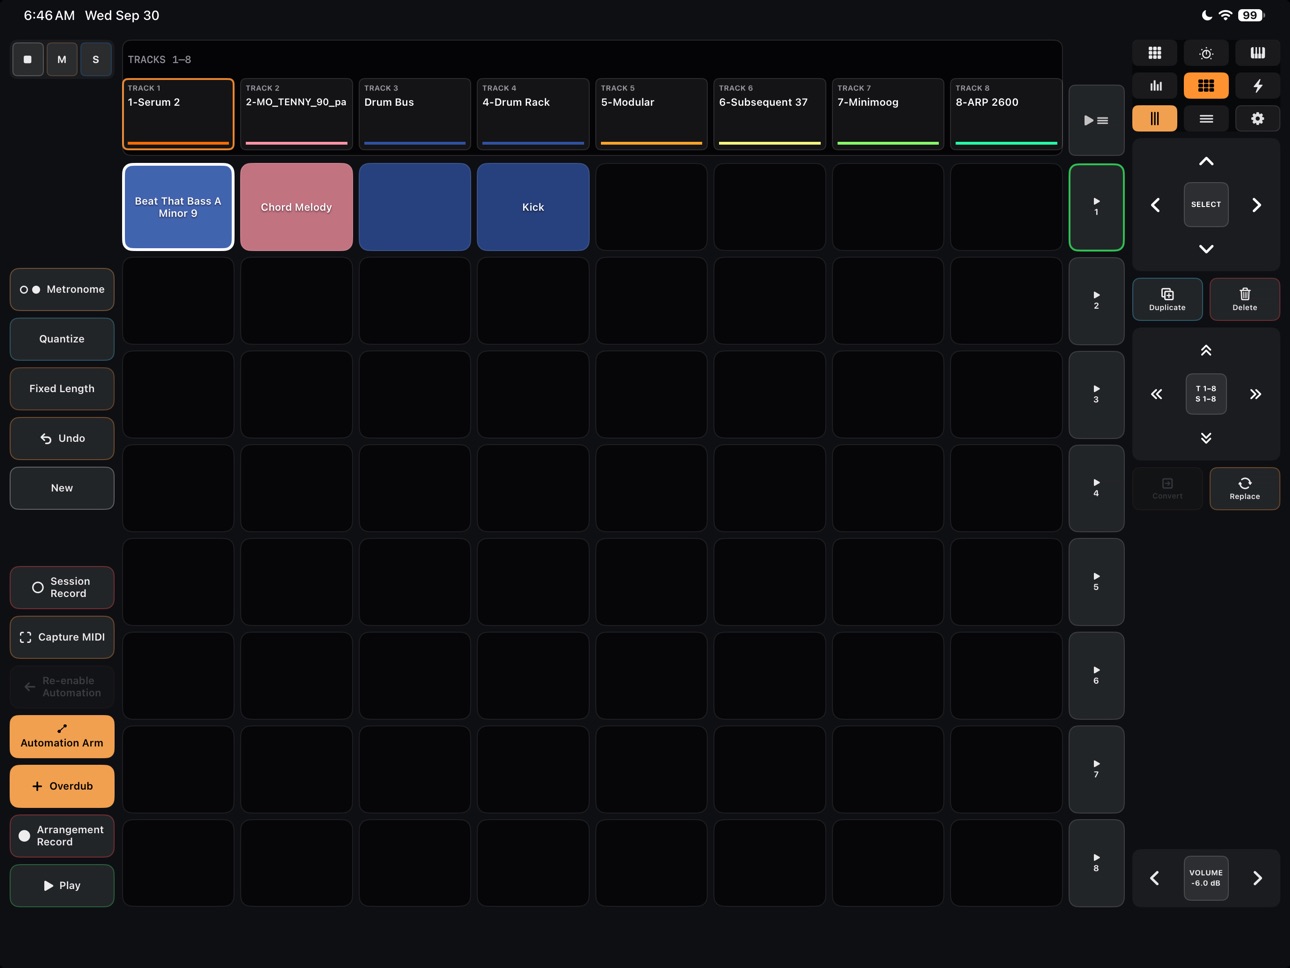Jump down a page with double chevron
Image resolution: width=1290 pixels, height=968 pixels.
(1206, 438)
